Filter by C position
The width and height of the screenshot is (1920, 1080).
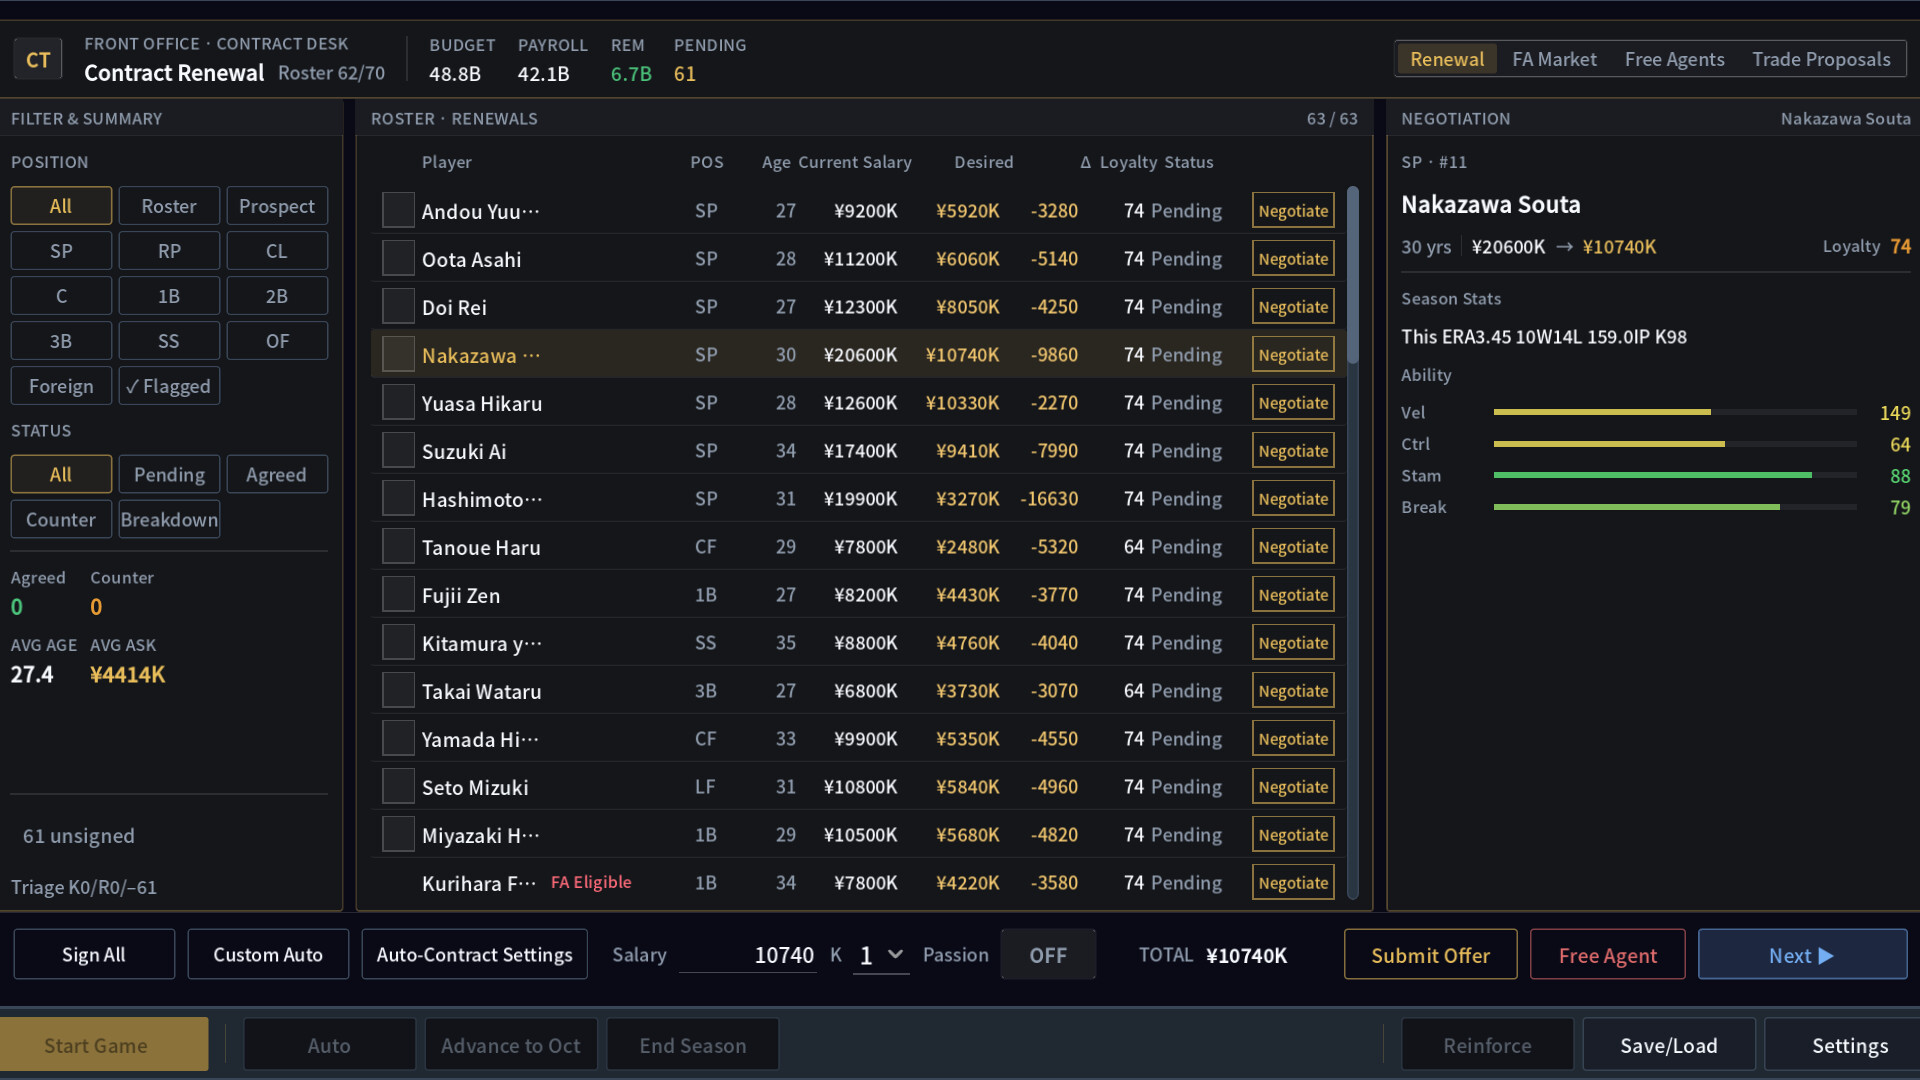click(61, 296)
